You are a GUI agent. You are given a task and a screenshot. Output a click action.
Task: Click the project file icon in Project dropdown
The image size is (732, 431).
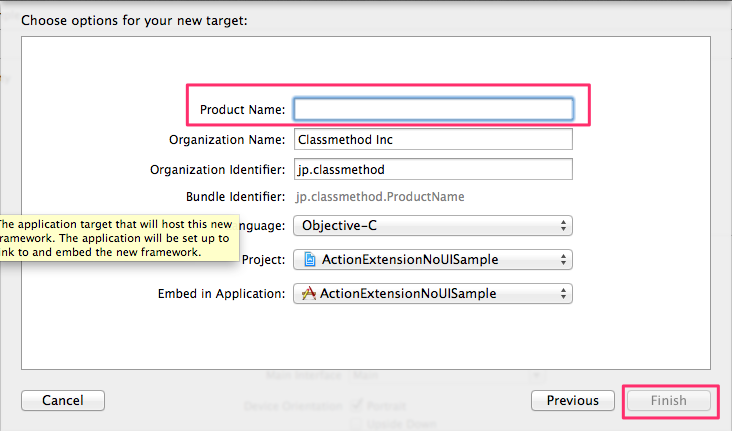tap(309, 260)
